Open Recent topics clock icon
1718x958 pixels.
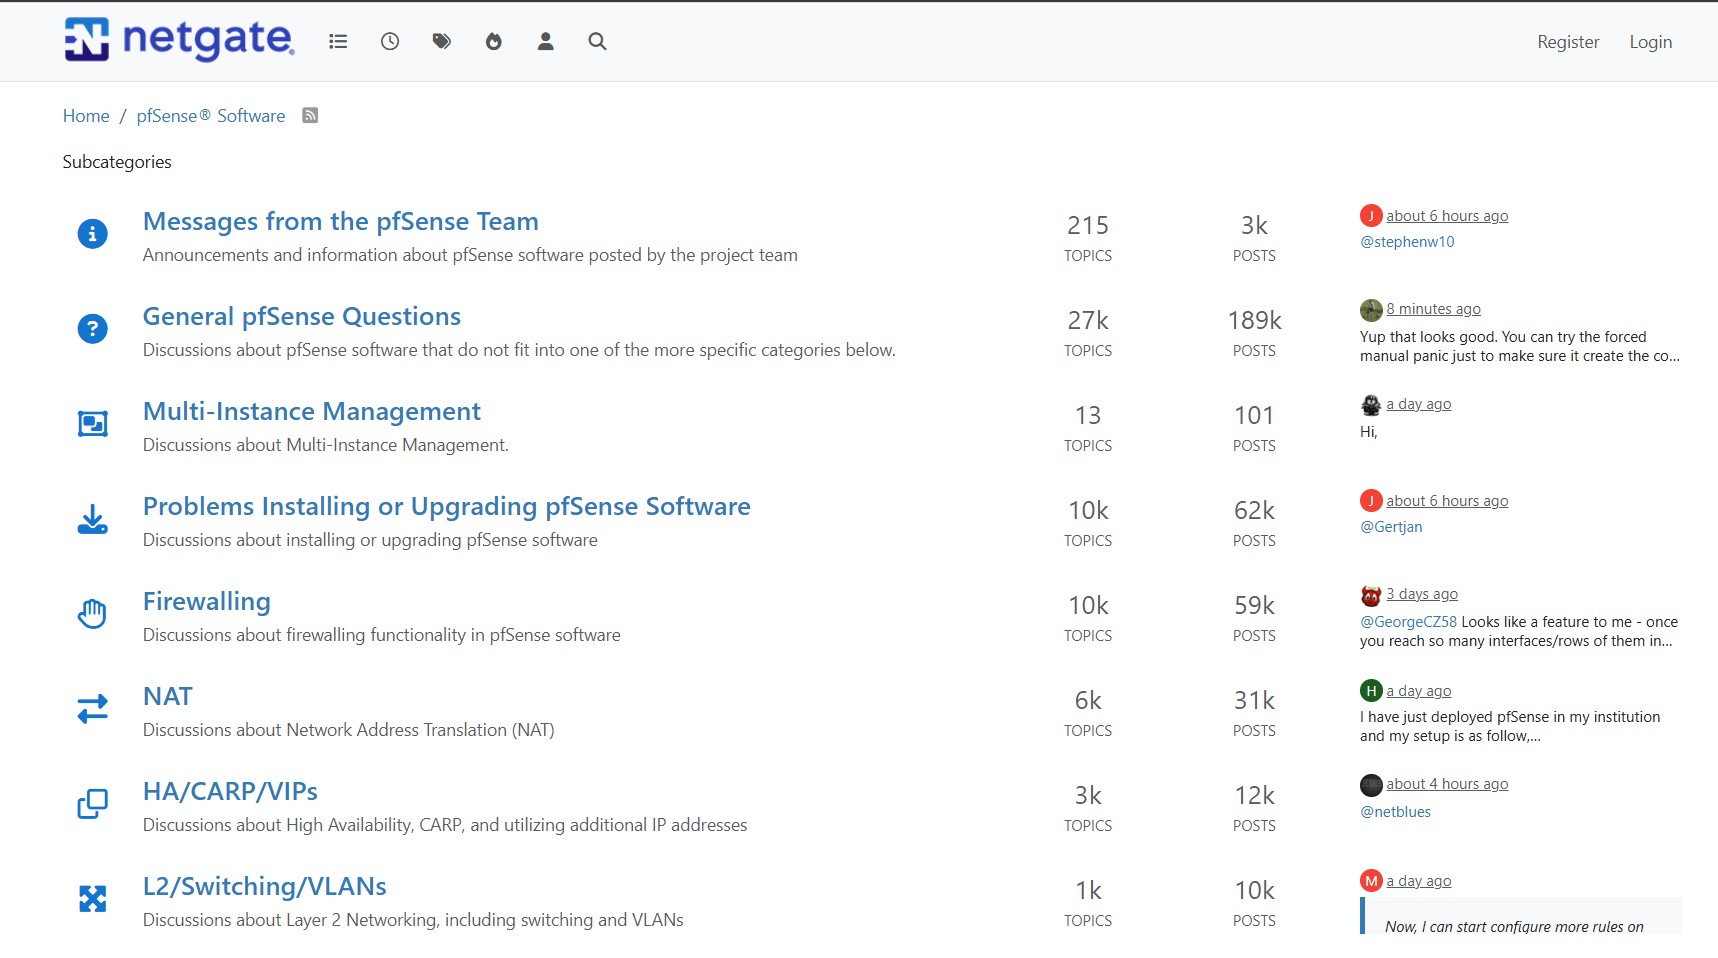pos(390,41)
